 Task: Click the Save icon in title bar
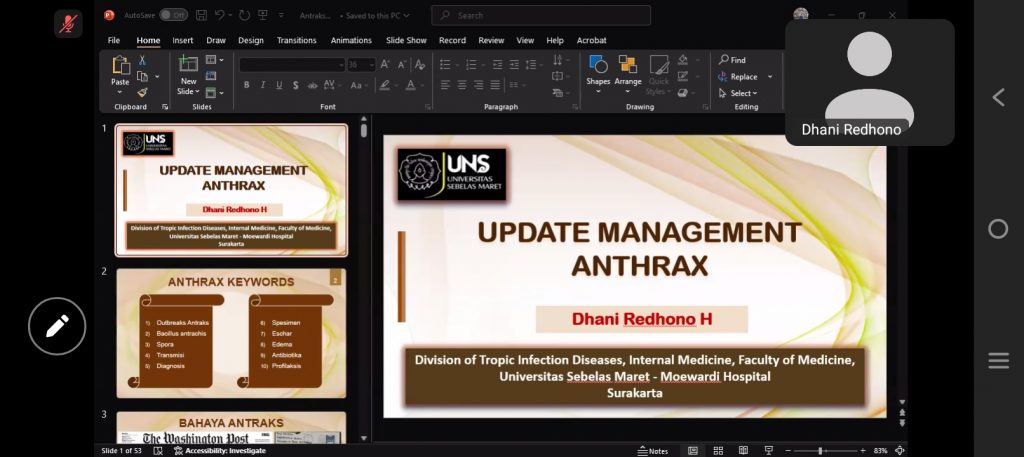(201, 15)
